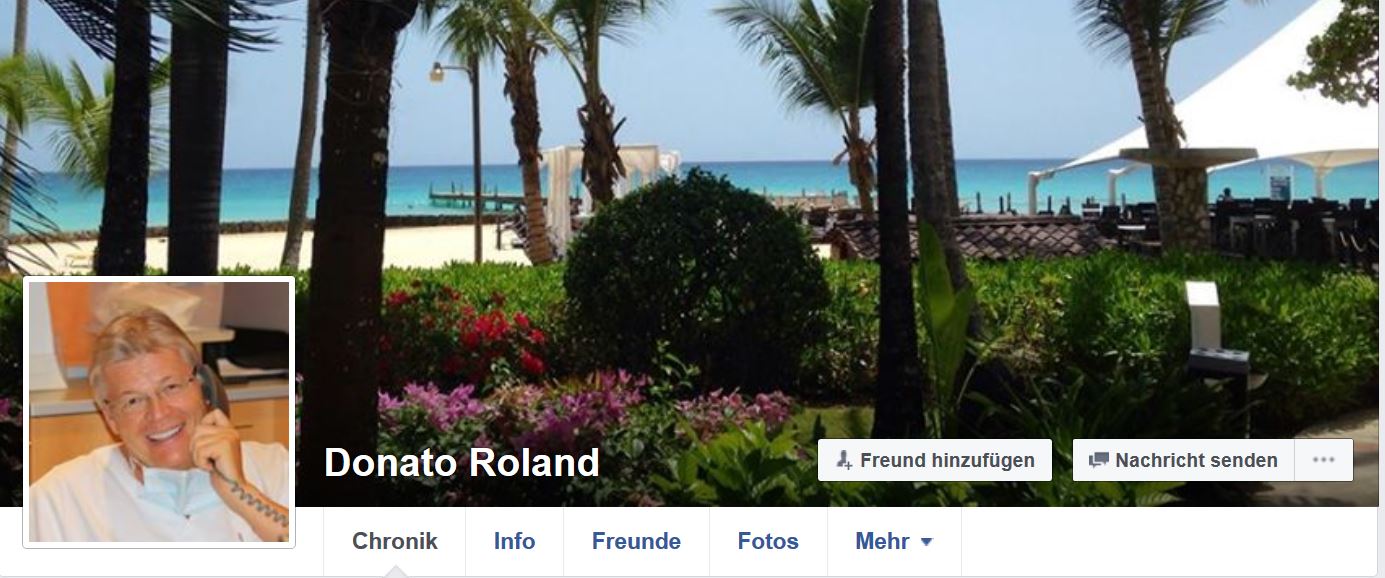Click the active tab pointer below Chronik
Image resolution: width=1385 pixels, height=578 pixels.
395,572
